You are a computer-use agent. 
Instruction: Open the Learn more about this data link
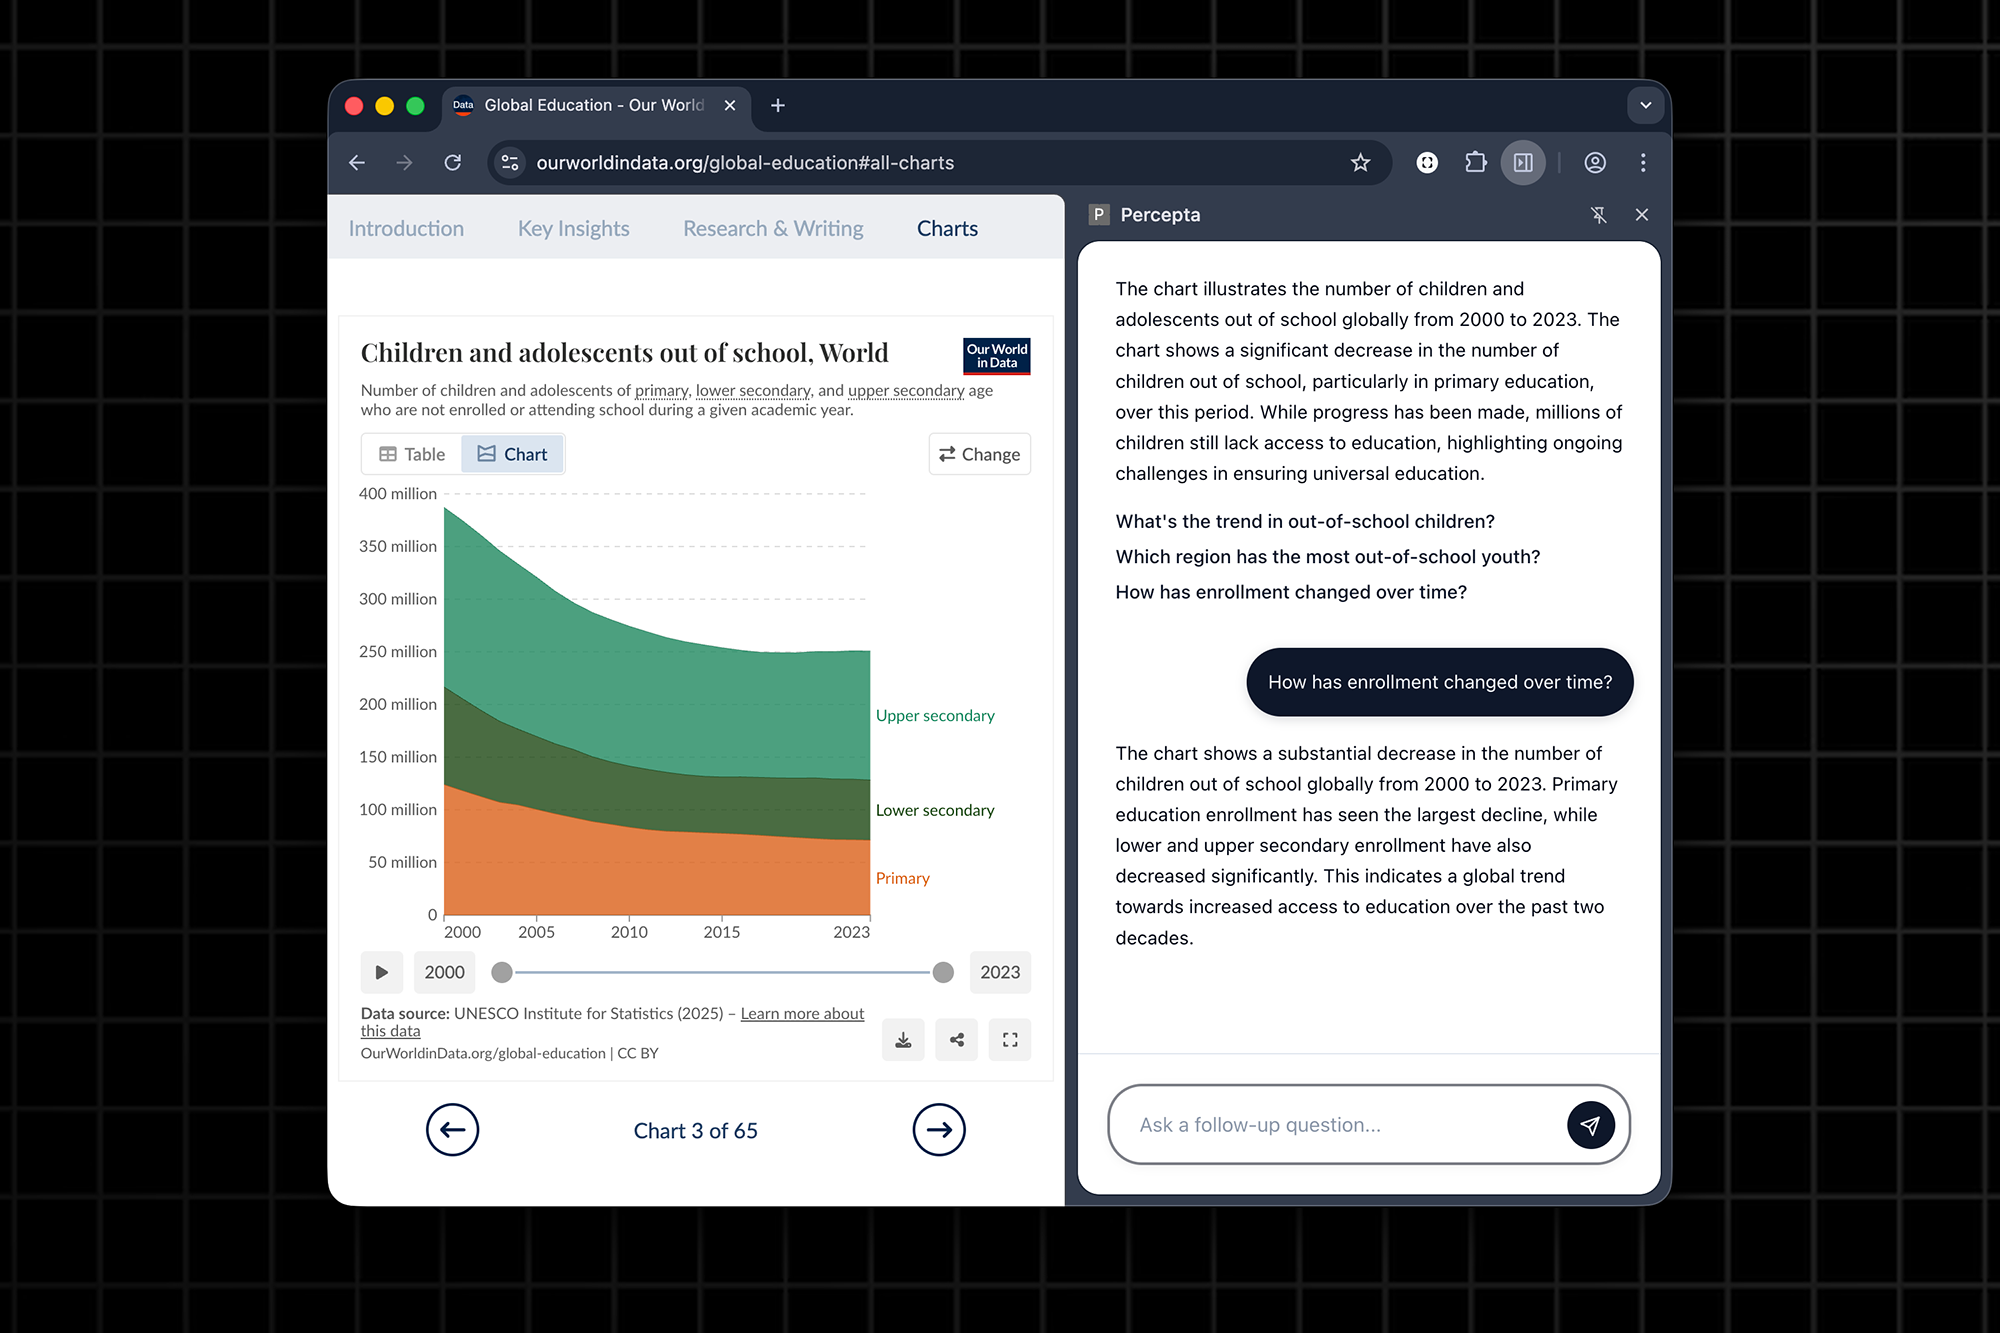click(802, 1014)
